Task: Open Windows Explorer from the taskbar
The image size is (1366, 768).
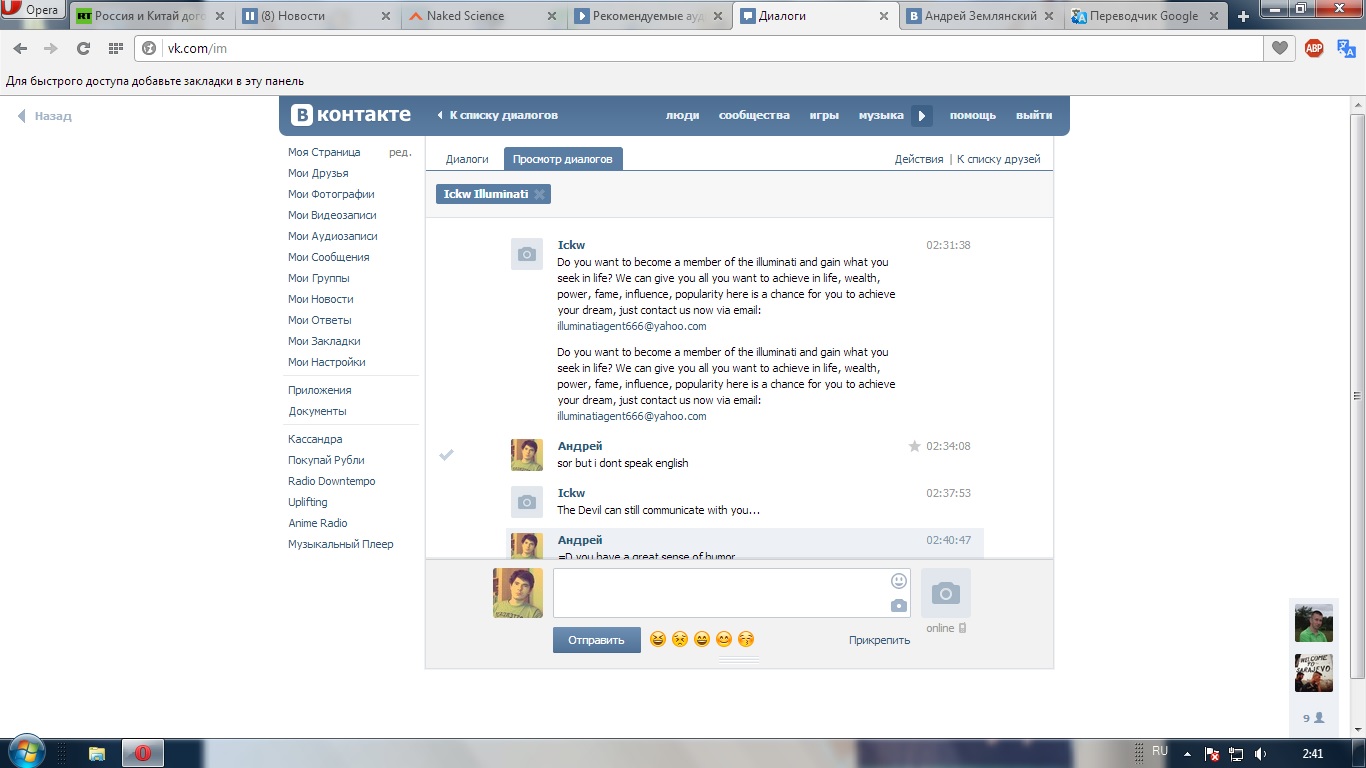Action: click(97, 753)
